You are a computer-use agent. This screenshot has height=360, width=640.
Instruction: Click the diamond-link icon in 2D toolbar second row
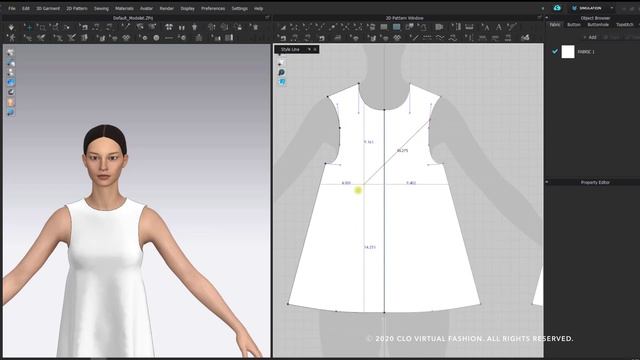[x=398, y=38]
